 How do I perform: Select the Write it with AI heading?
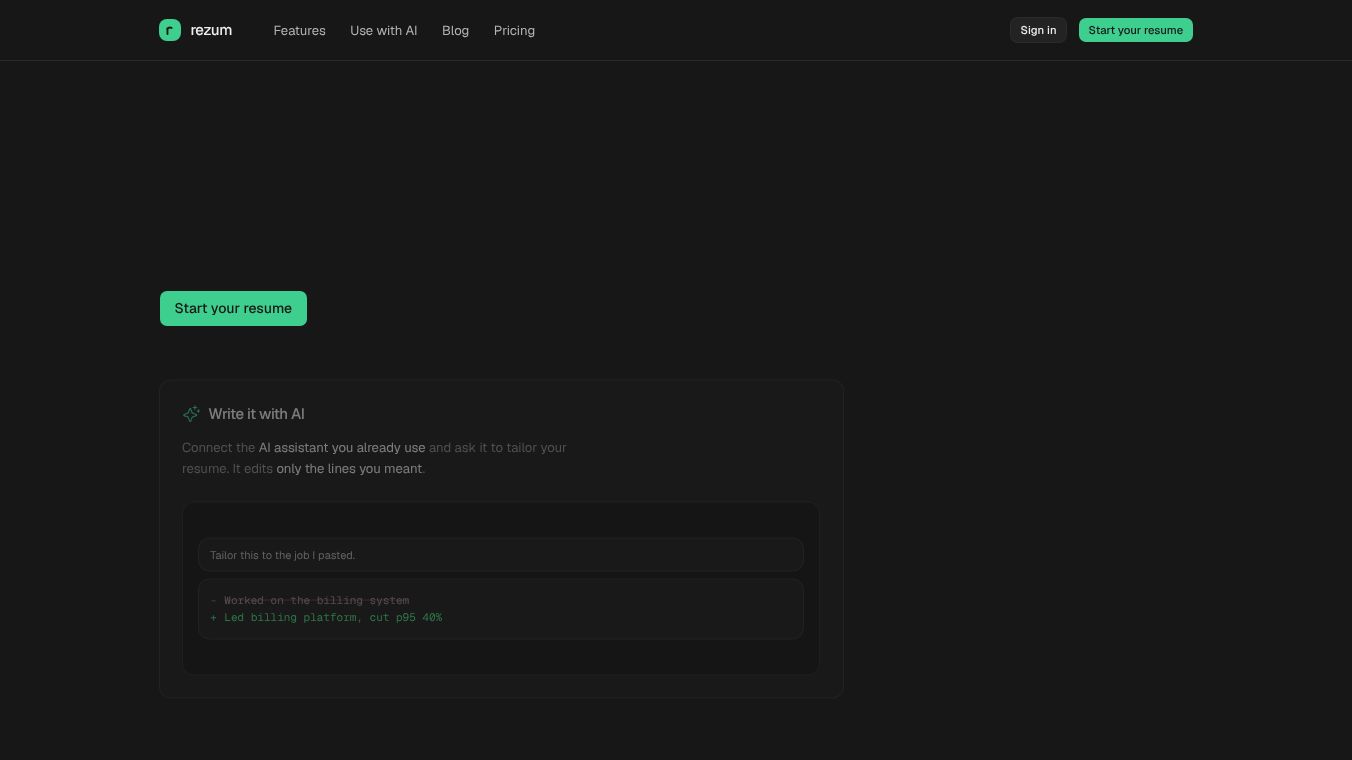[x=256, y=414]
